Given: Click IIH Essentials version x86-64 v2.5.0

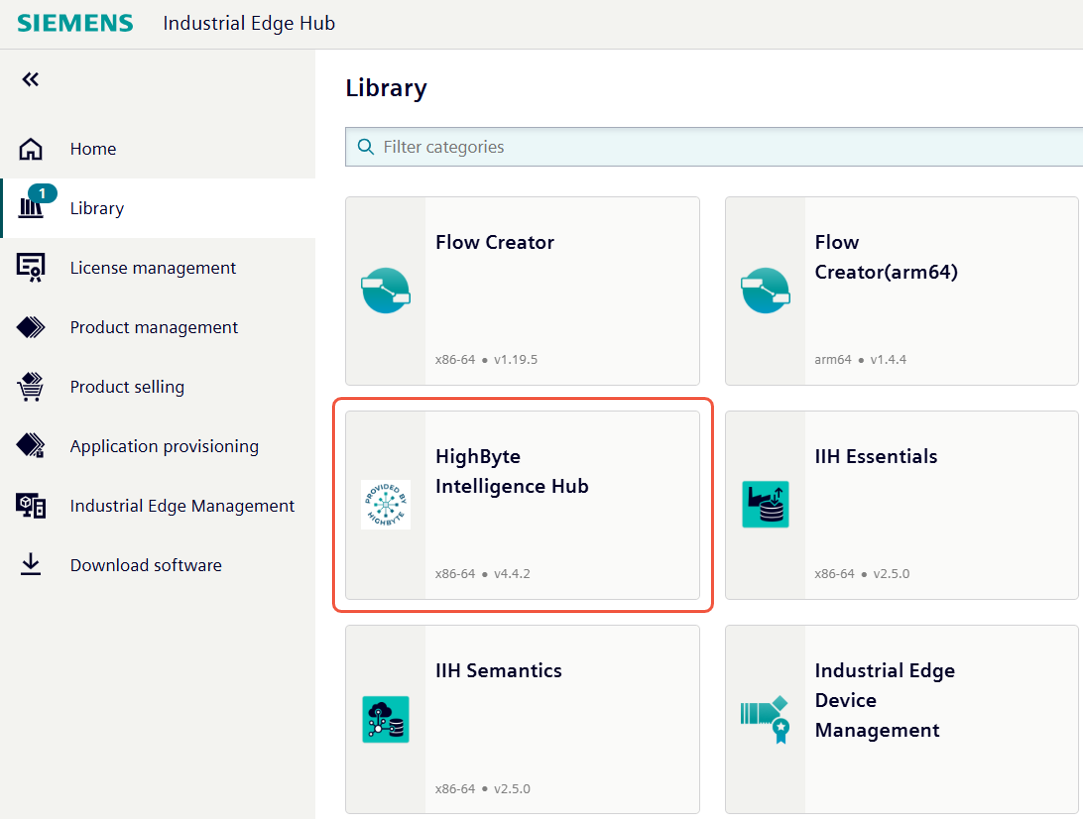Looking at the screenshot, I should (x=862, y=574).
